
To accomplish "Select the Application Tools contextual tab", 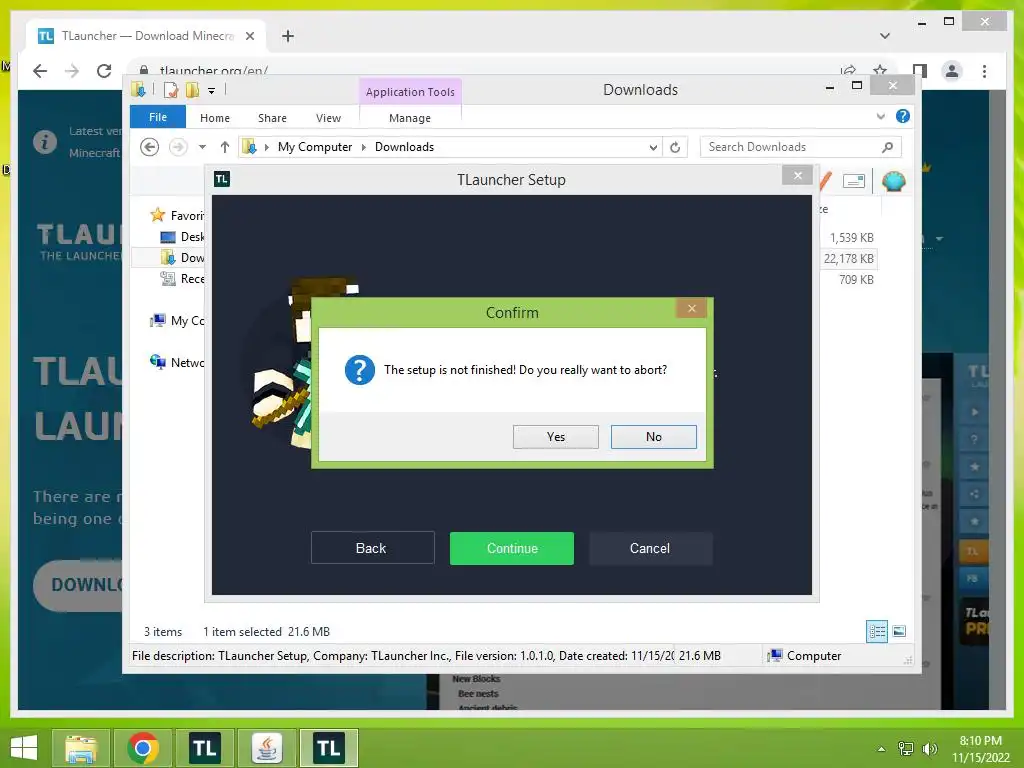I will point(410,92).
